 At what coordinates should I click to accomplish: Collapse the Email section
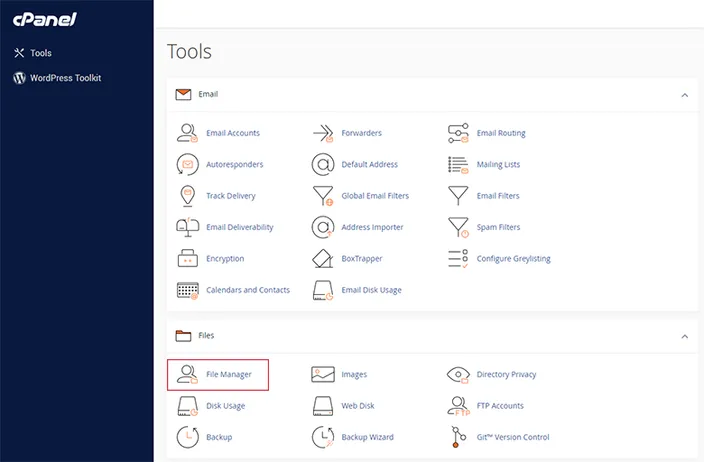[684, 95]
